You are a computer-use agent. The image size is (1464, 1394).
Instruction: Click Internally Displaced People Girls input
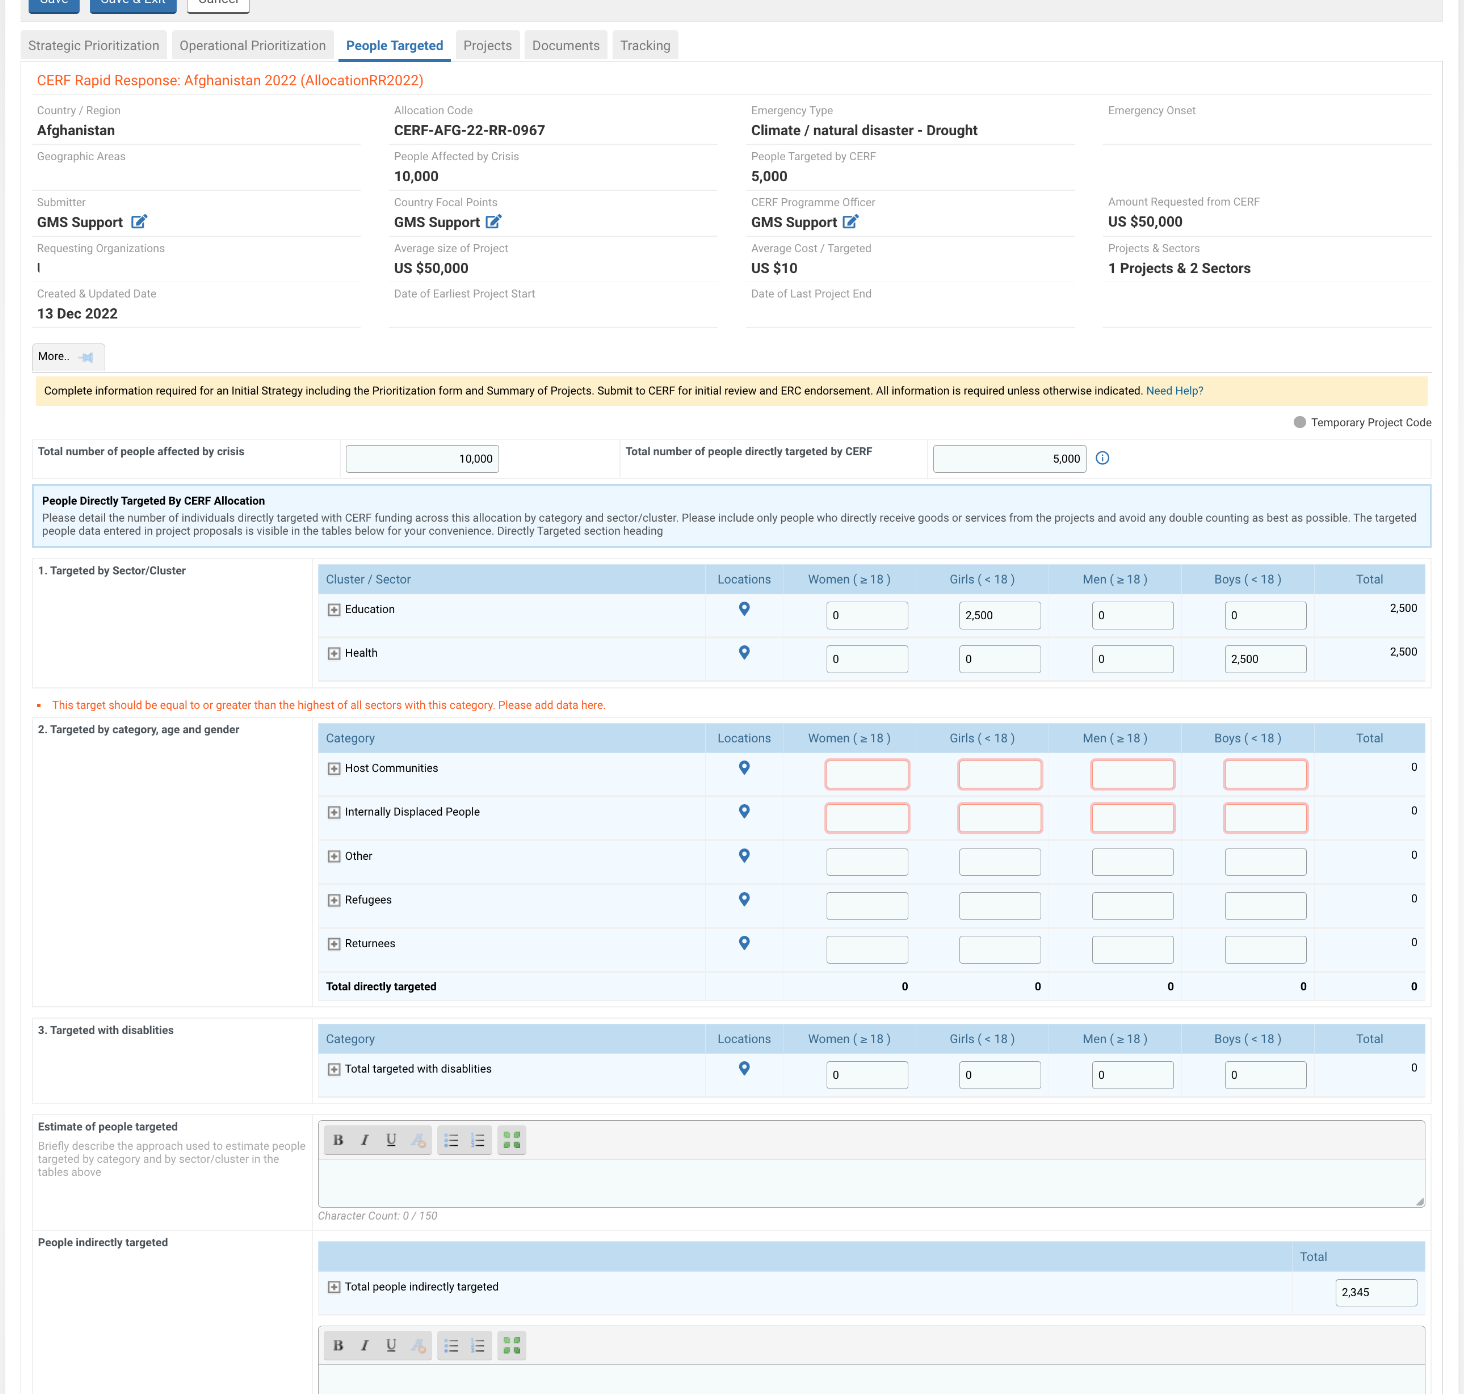(1000, 818)
